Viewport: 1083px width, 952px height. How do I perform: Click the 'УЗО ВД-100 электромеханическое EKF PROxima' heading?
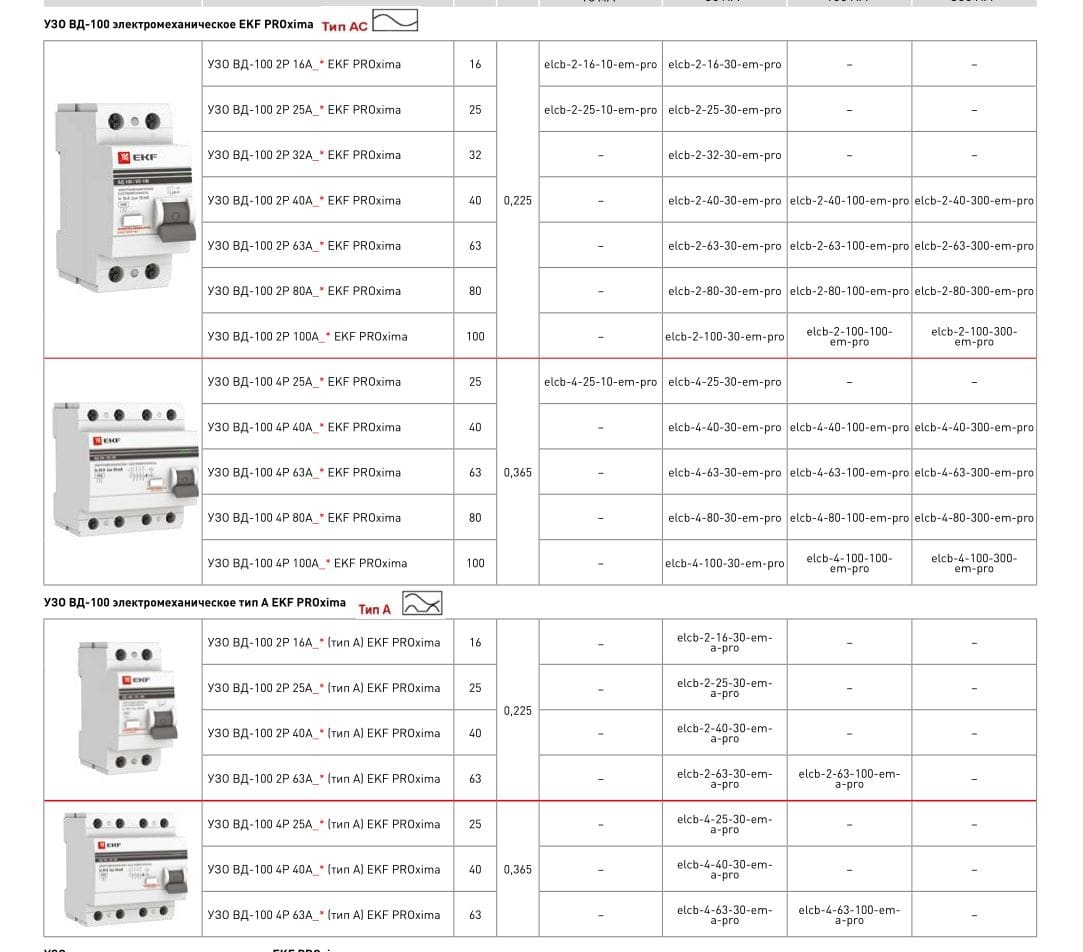click(x=178, y=24)
